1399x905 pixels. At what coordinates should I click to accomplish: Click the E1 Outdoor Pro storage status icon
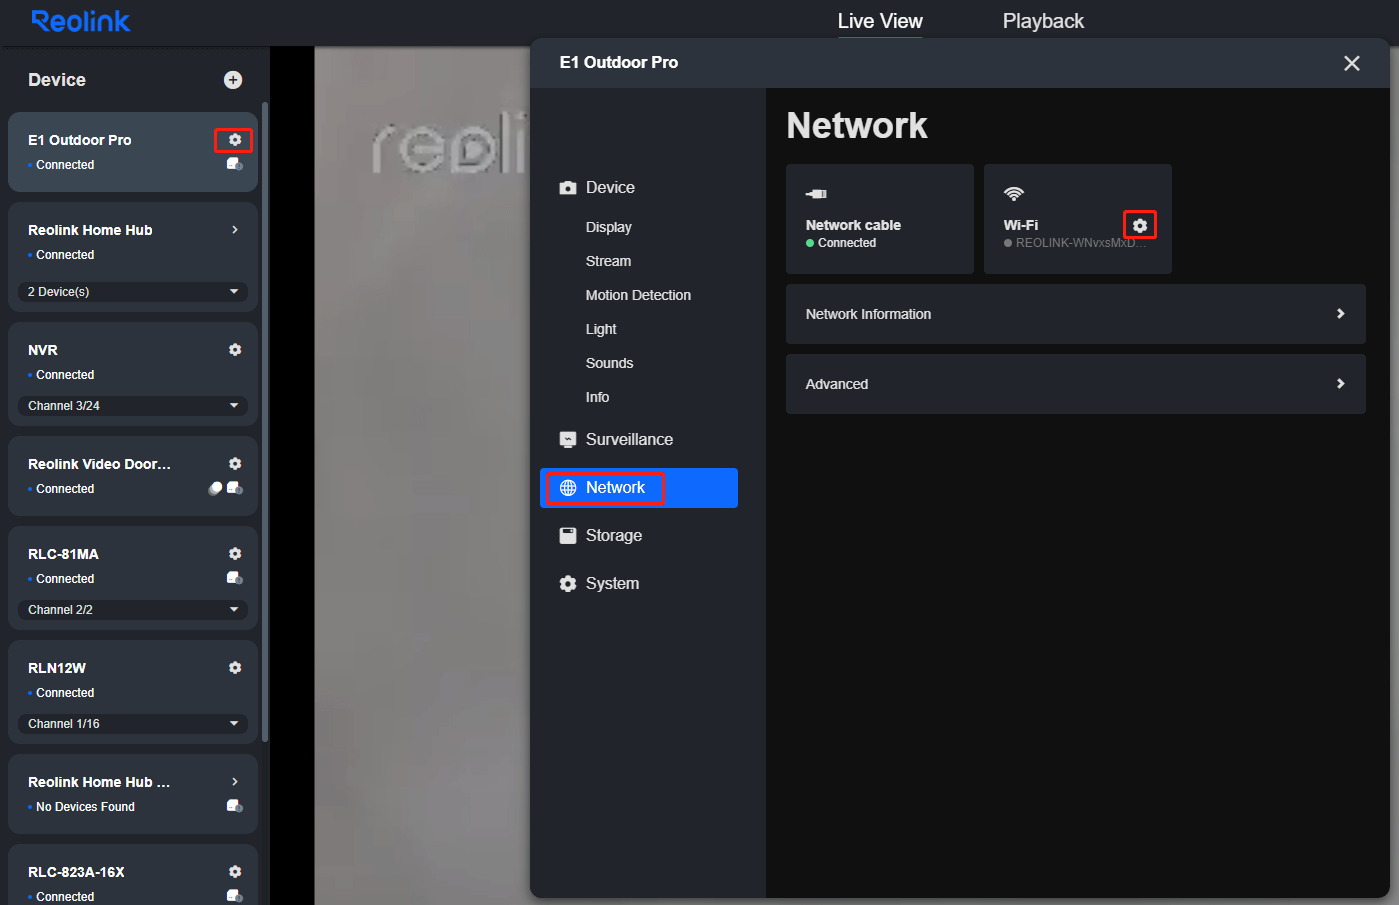point(235,164)
